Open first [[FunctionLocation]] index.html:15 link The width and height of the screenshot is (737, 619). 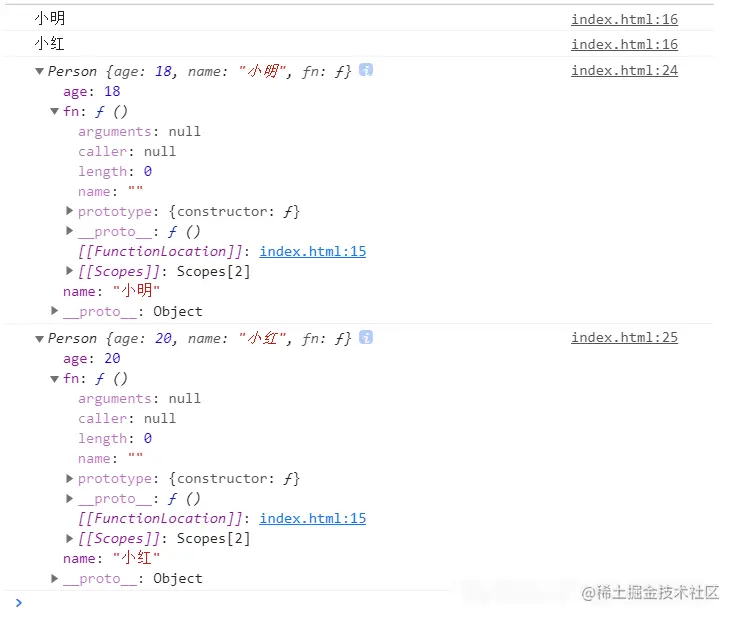[x=312, y=251]
